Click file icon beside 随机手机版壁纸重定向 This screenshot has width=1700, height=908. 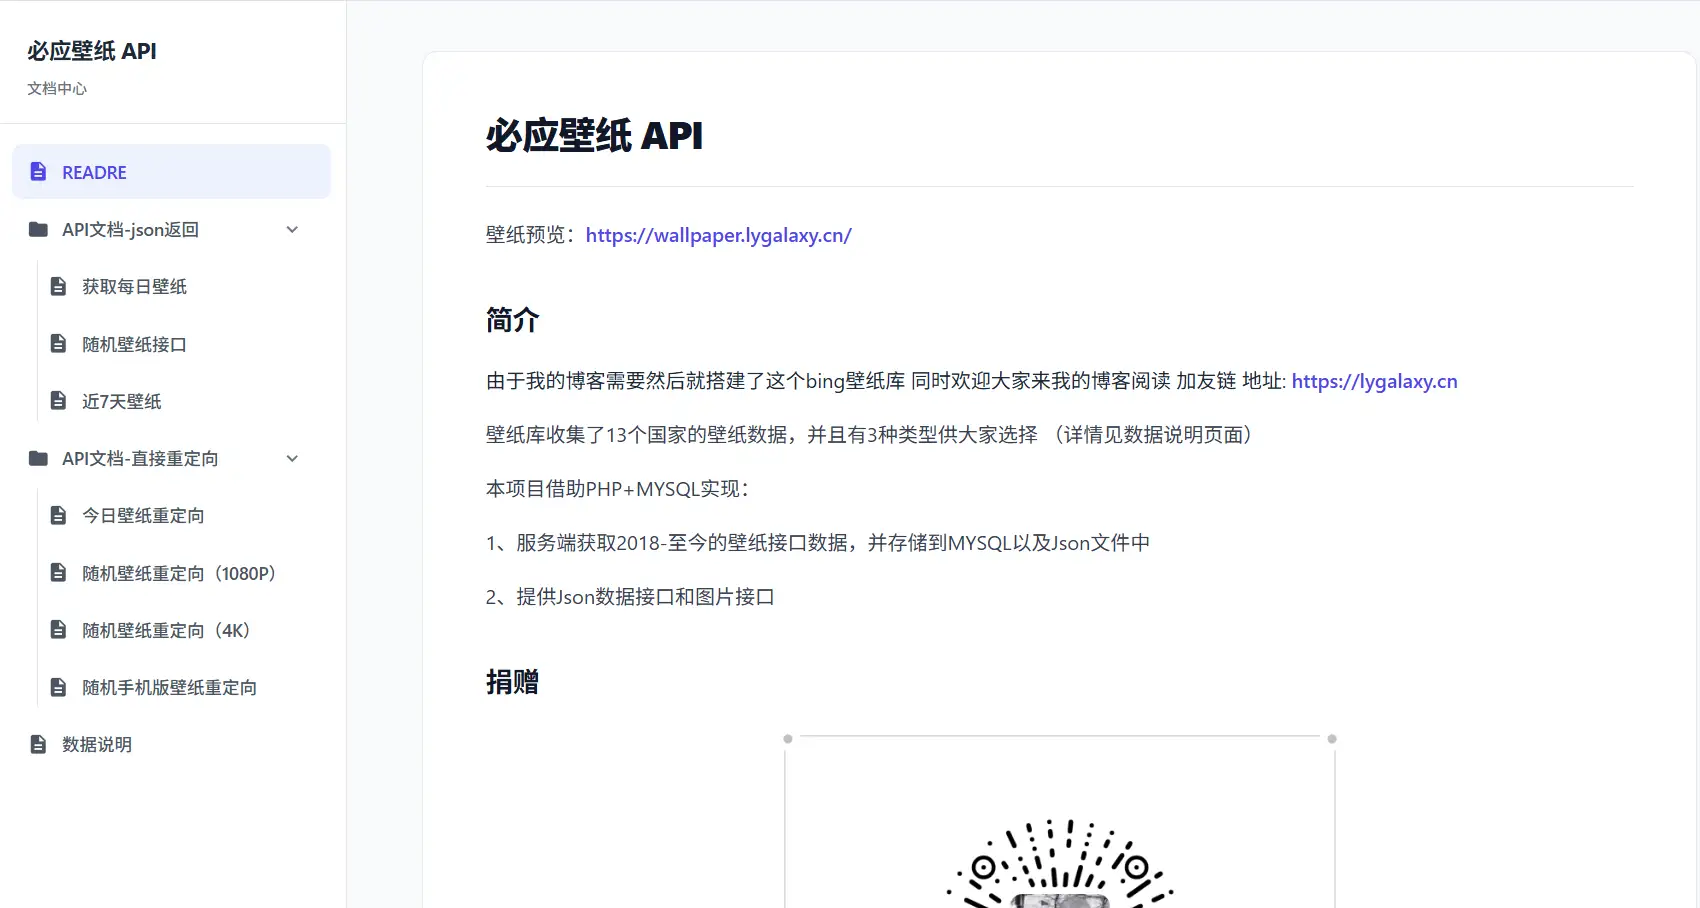58,688
